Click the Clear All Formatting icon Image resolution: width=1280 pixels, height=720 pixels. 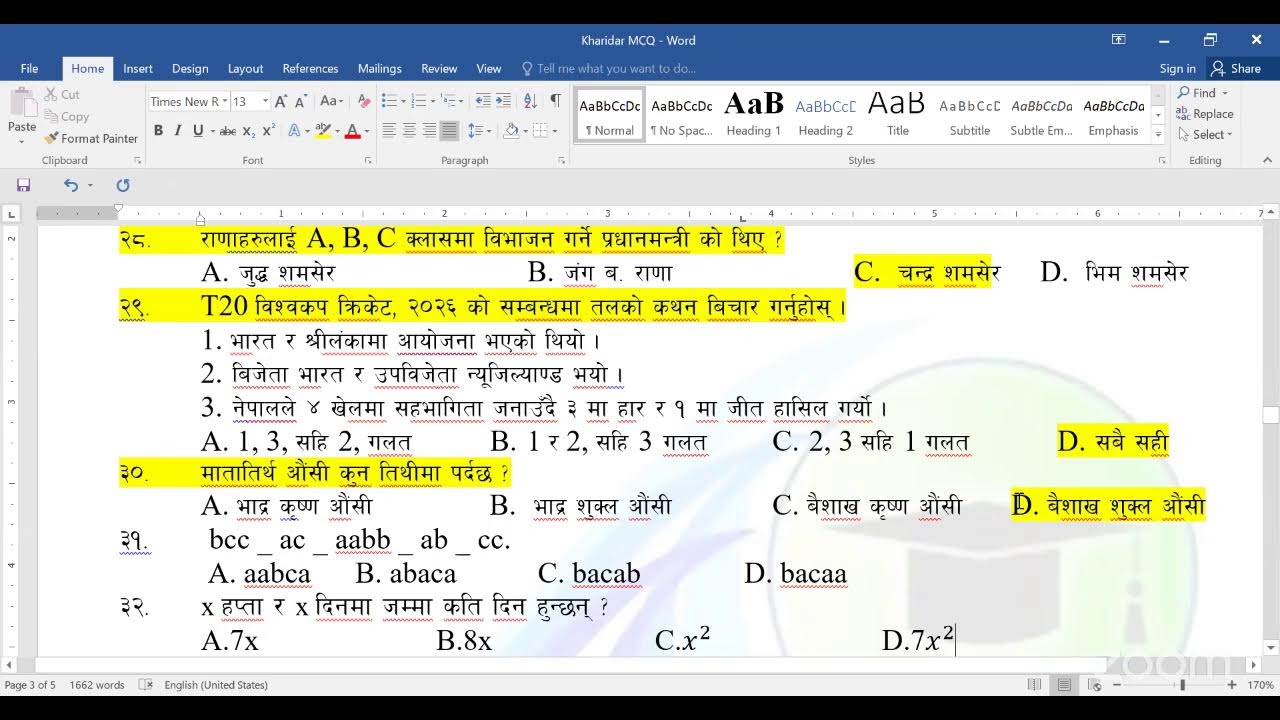364,101
